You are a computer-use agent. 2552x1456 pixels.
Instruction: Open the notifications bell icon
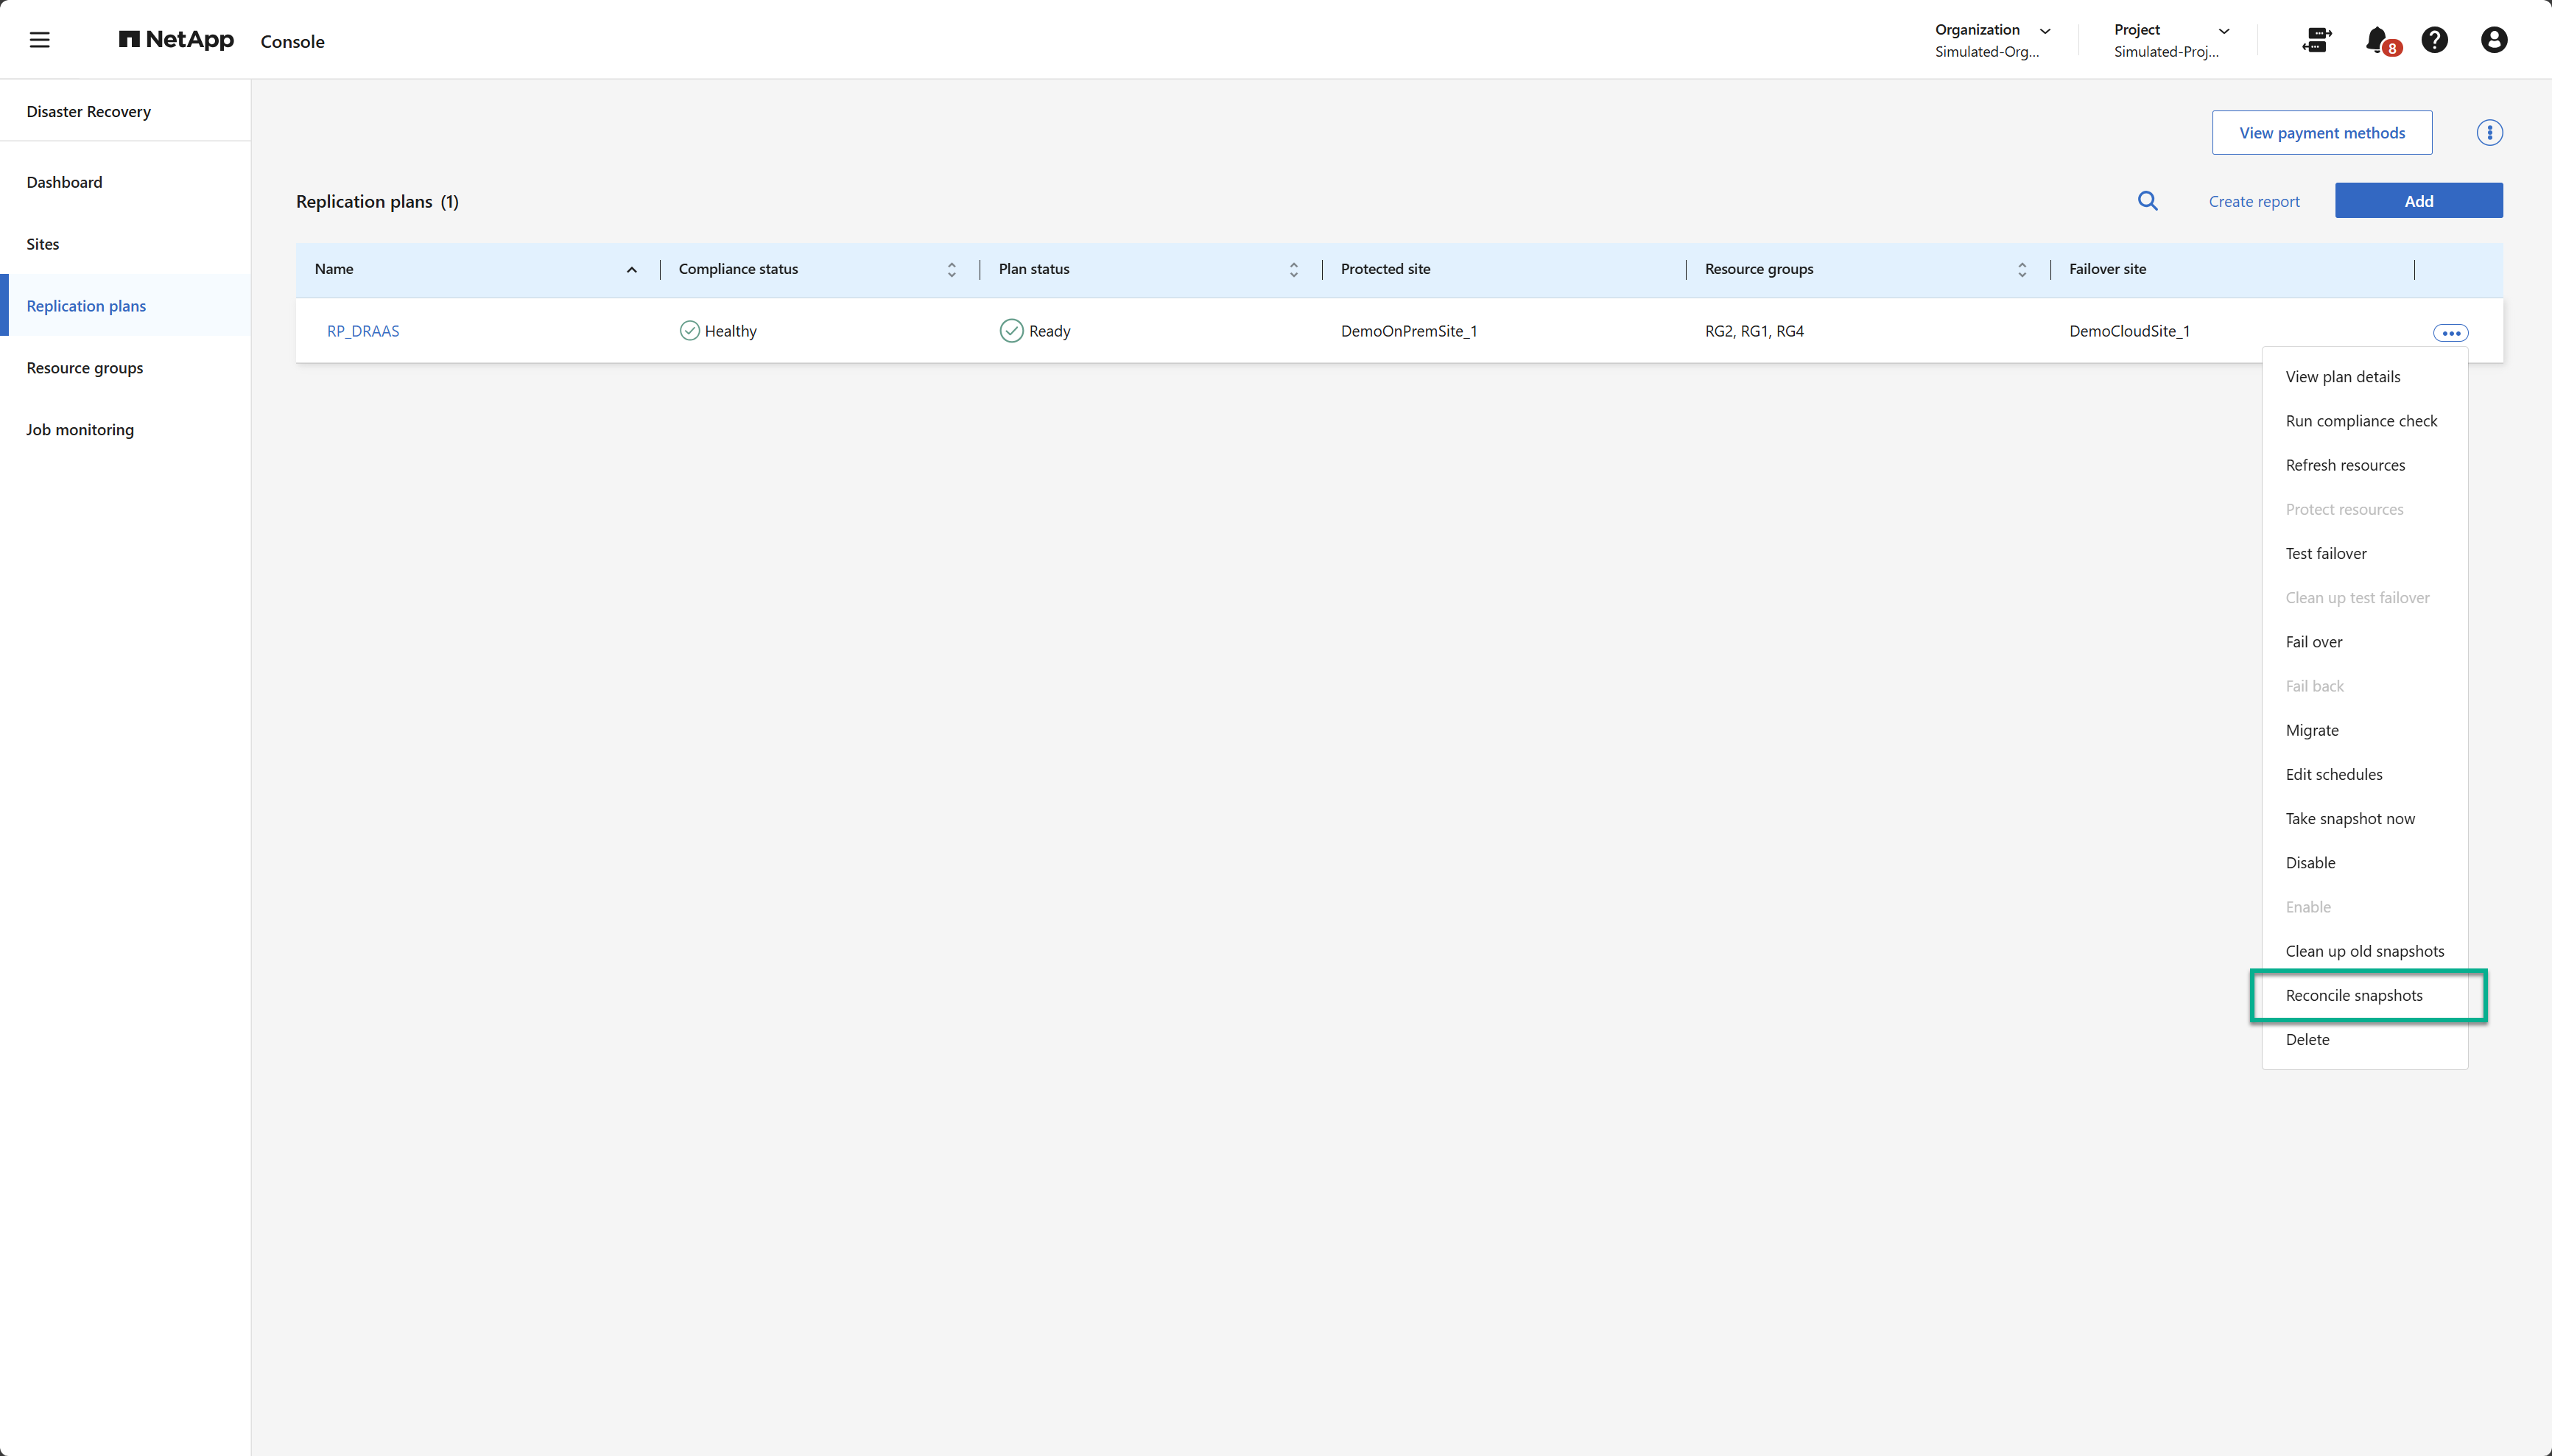click(2377, 40)
